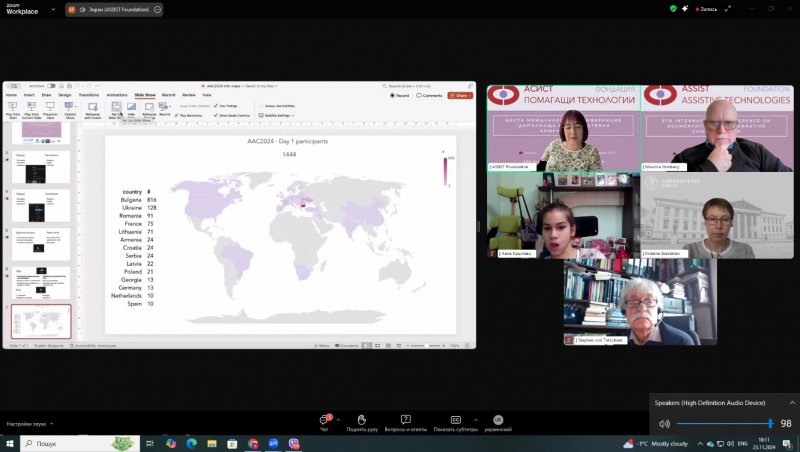Toggle Play Narrations checkbox

(x=176, y=115)
